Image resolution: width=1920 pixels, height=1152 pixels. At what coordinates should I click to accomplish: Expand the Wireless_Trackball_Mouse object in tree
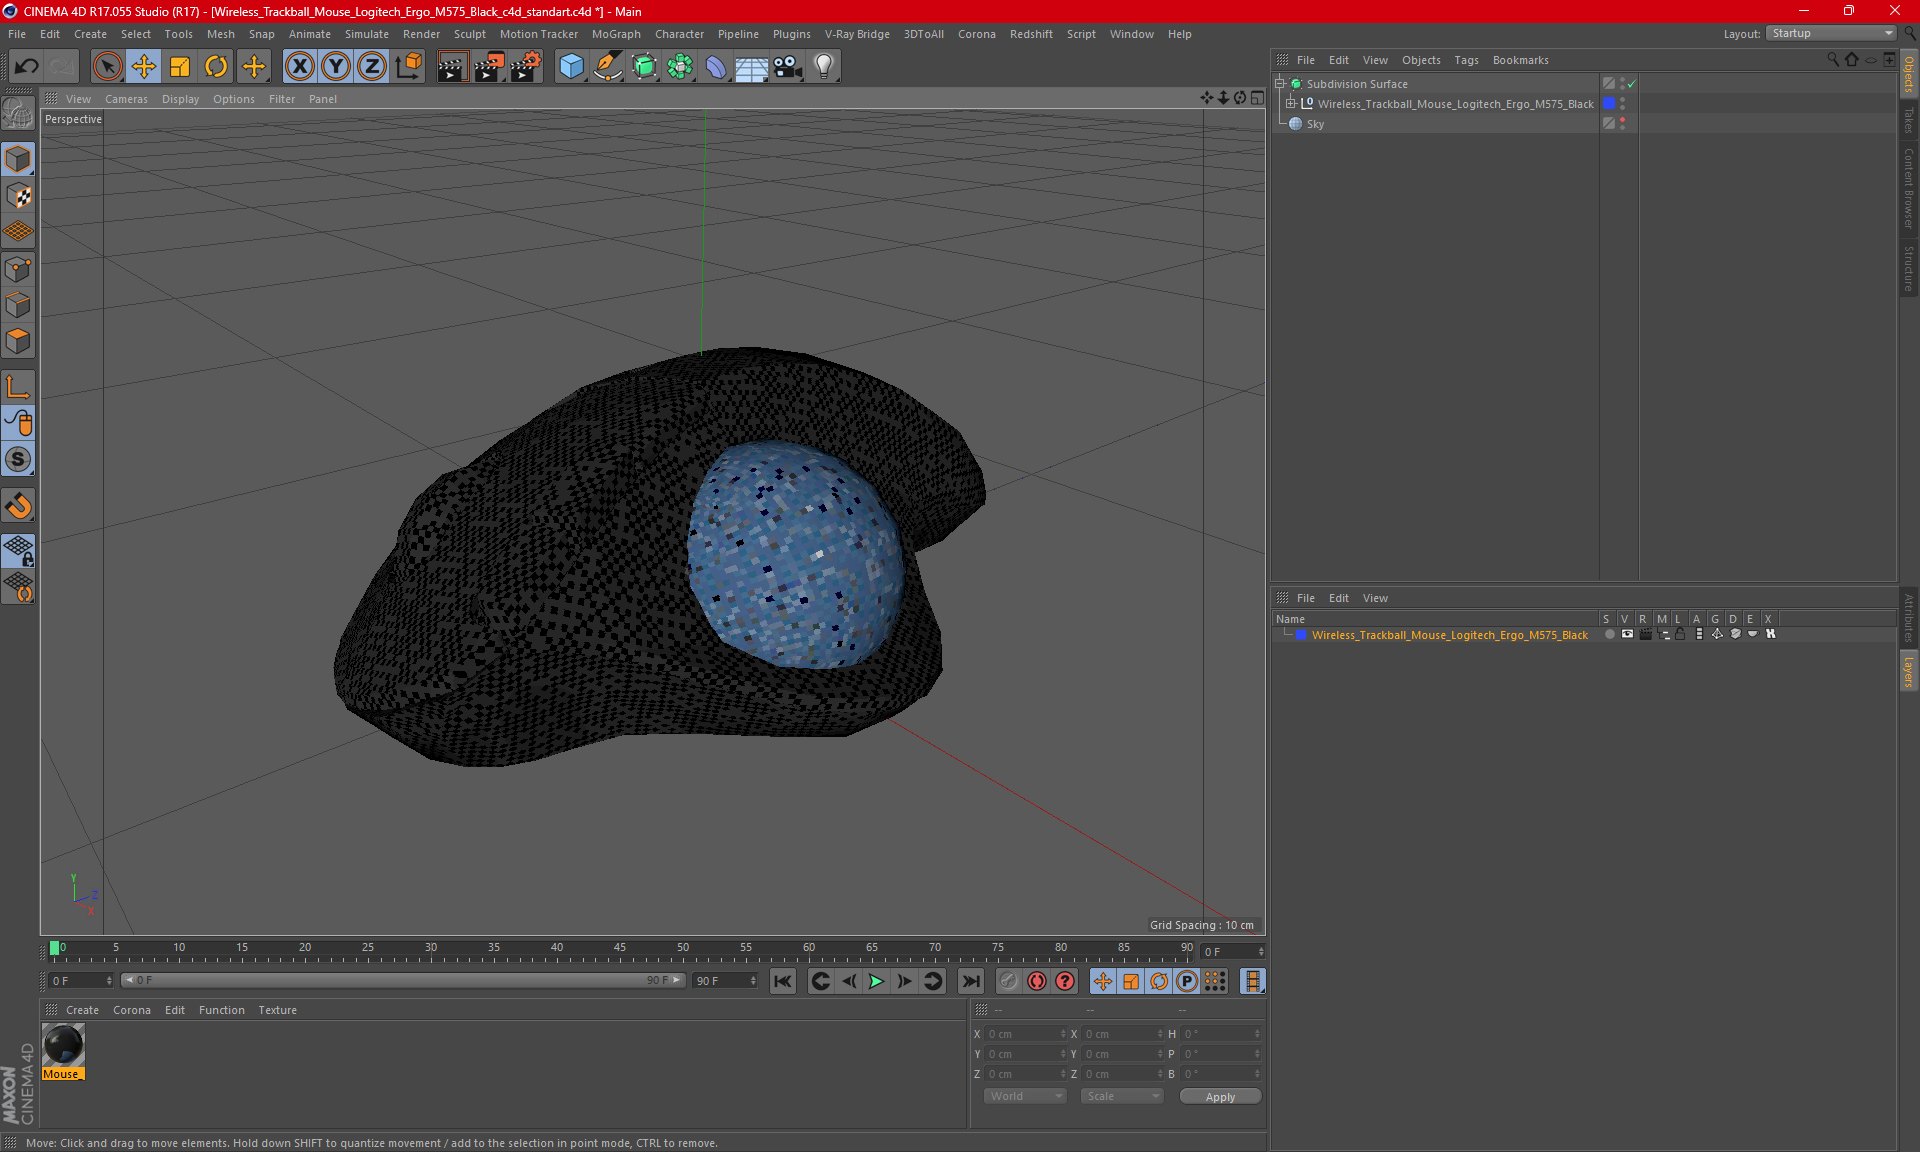(x=1290, y=103)
